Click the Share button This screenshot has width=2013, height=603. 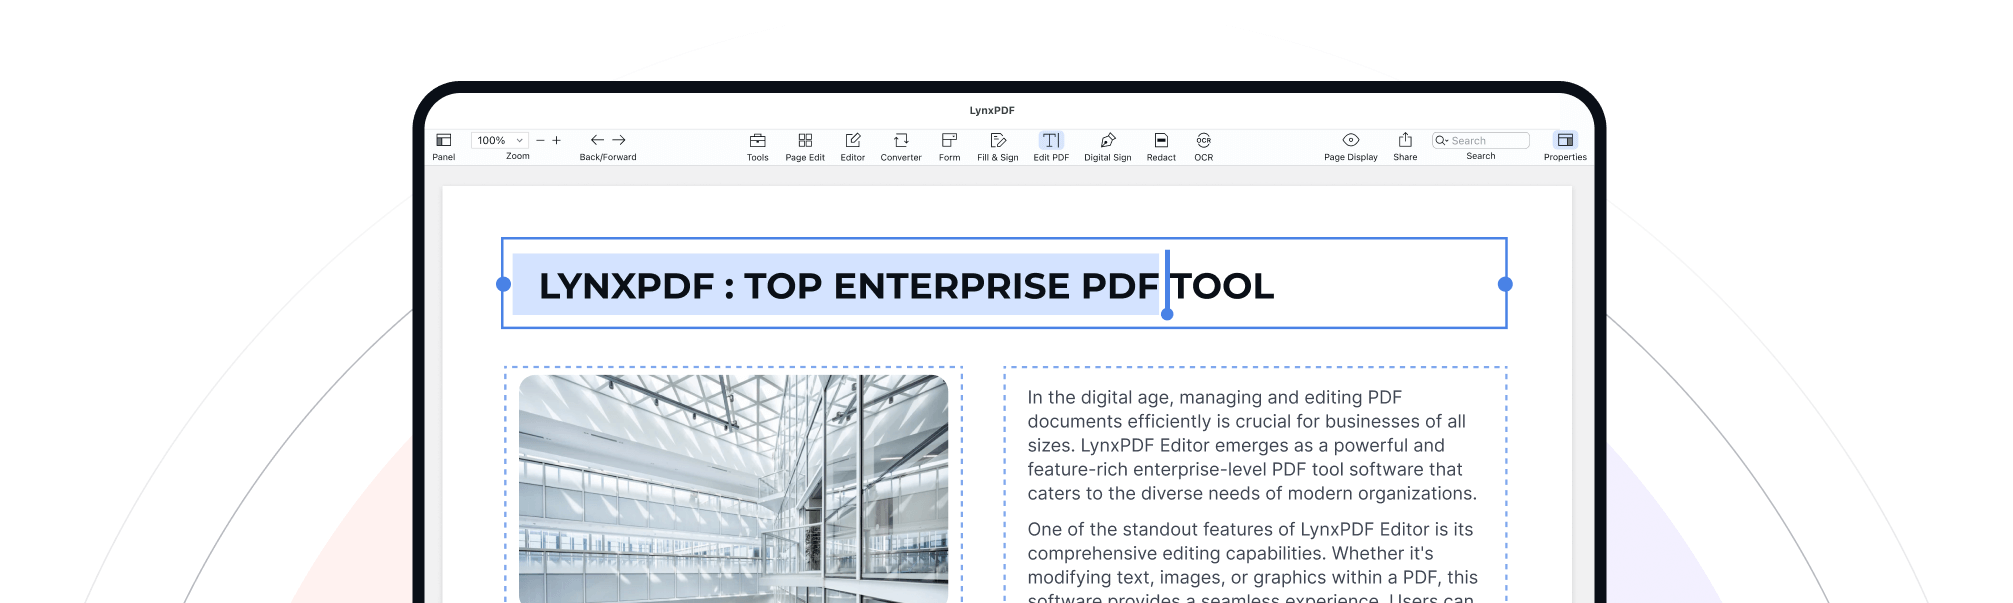(1405, 141)
